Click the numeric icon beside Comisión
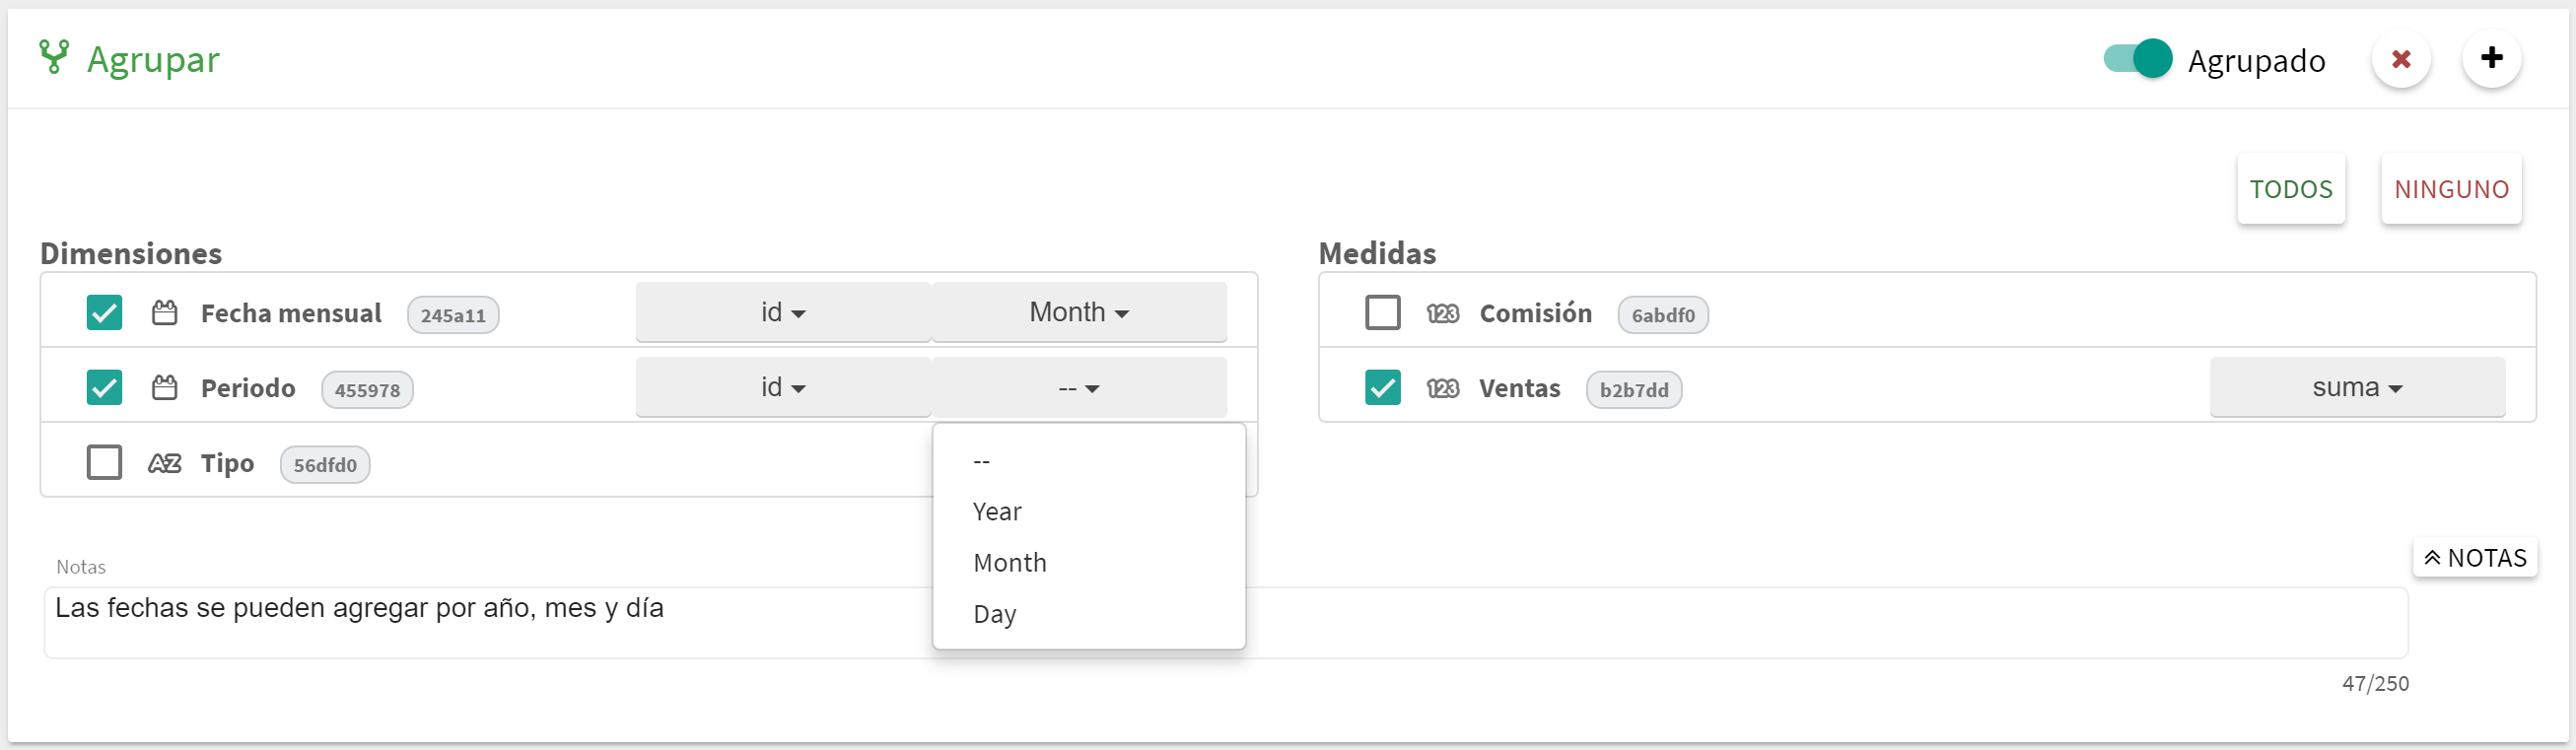This screenshot has width=2576, height=750. coord(1443,314)
